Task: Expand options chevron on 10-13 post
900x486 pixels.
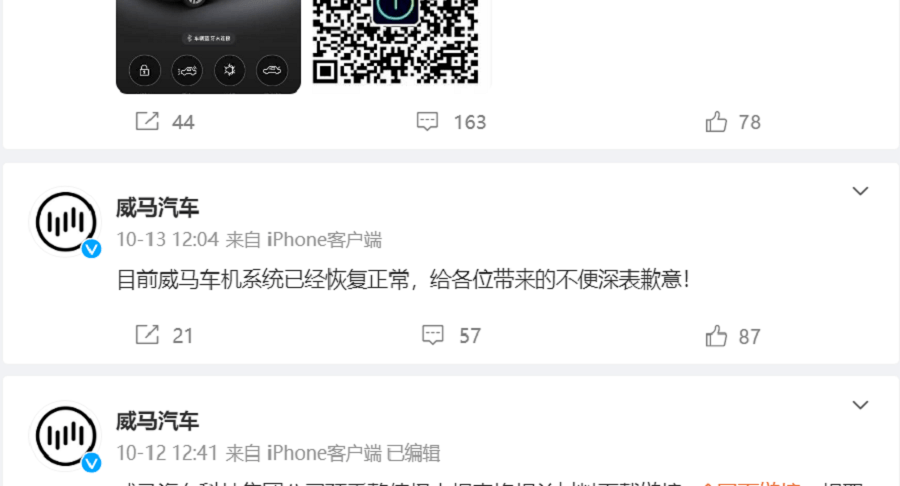Action: [860, 190]
